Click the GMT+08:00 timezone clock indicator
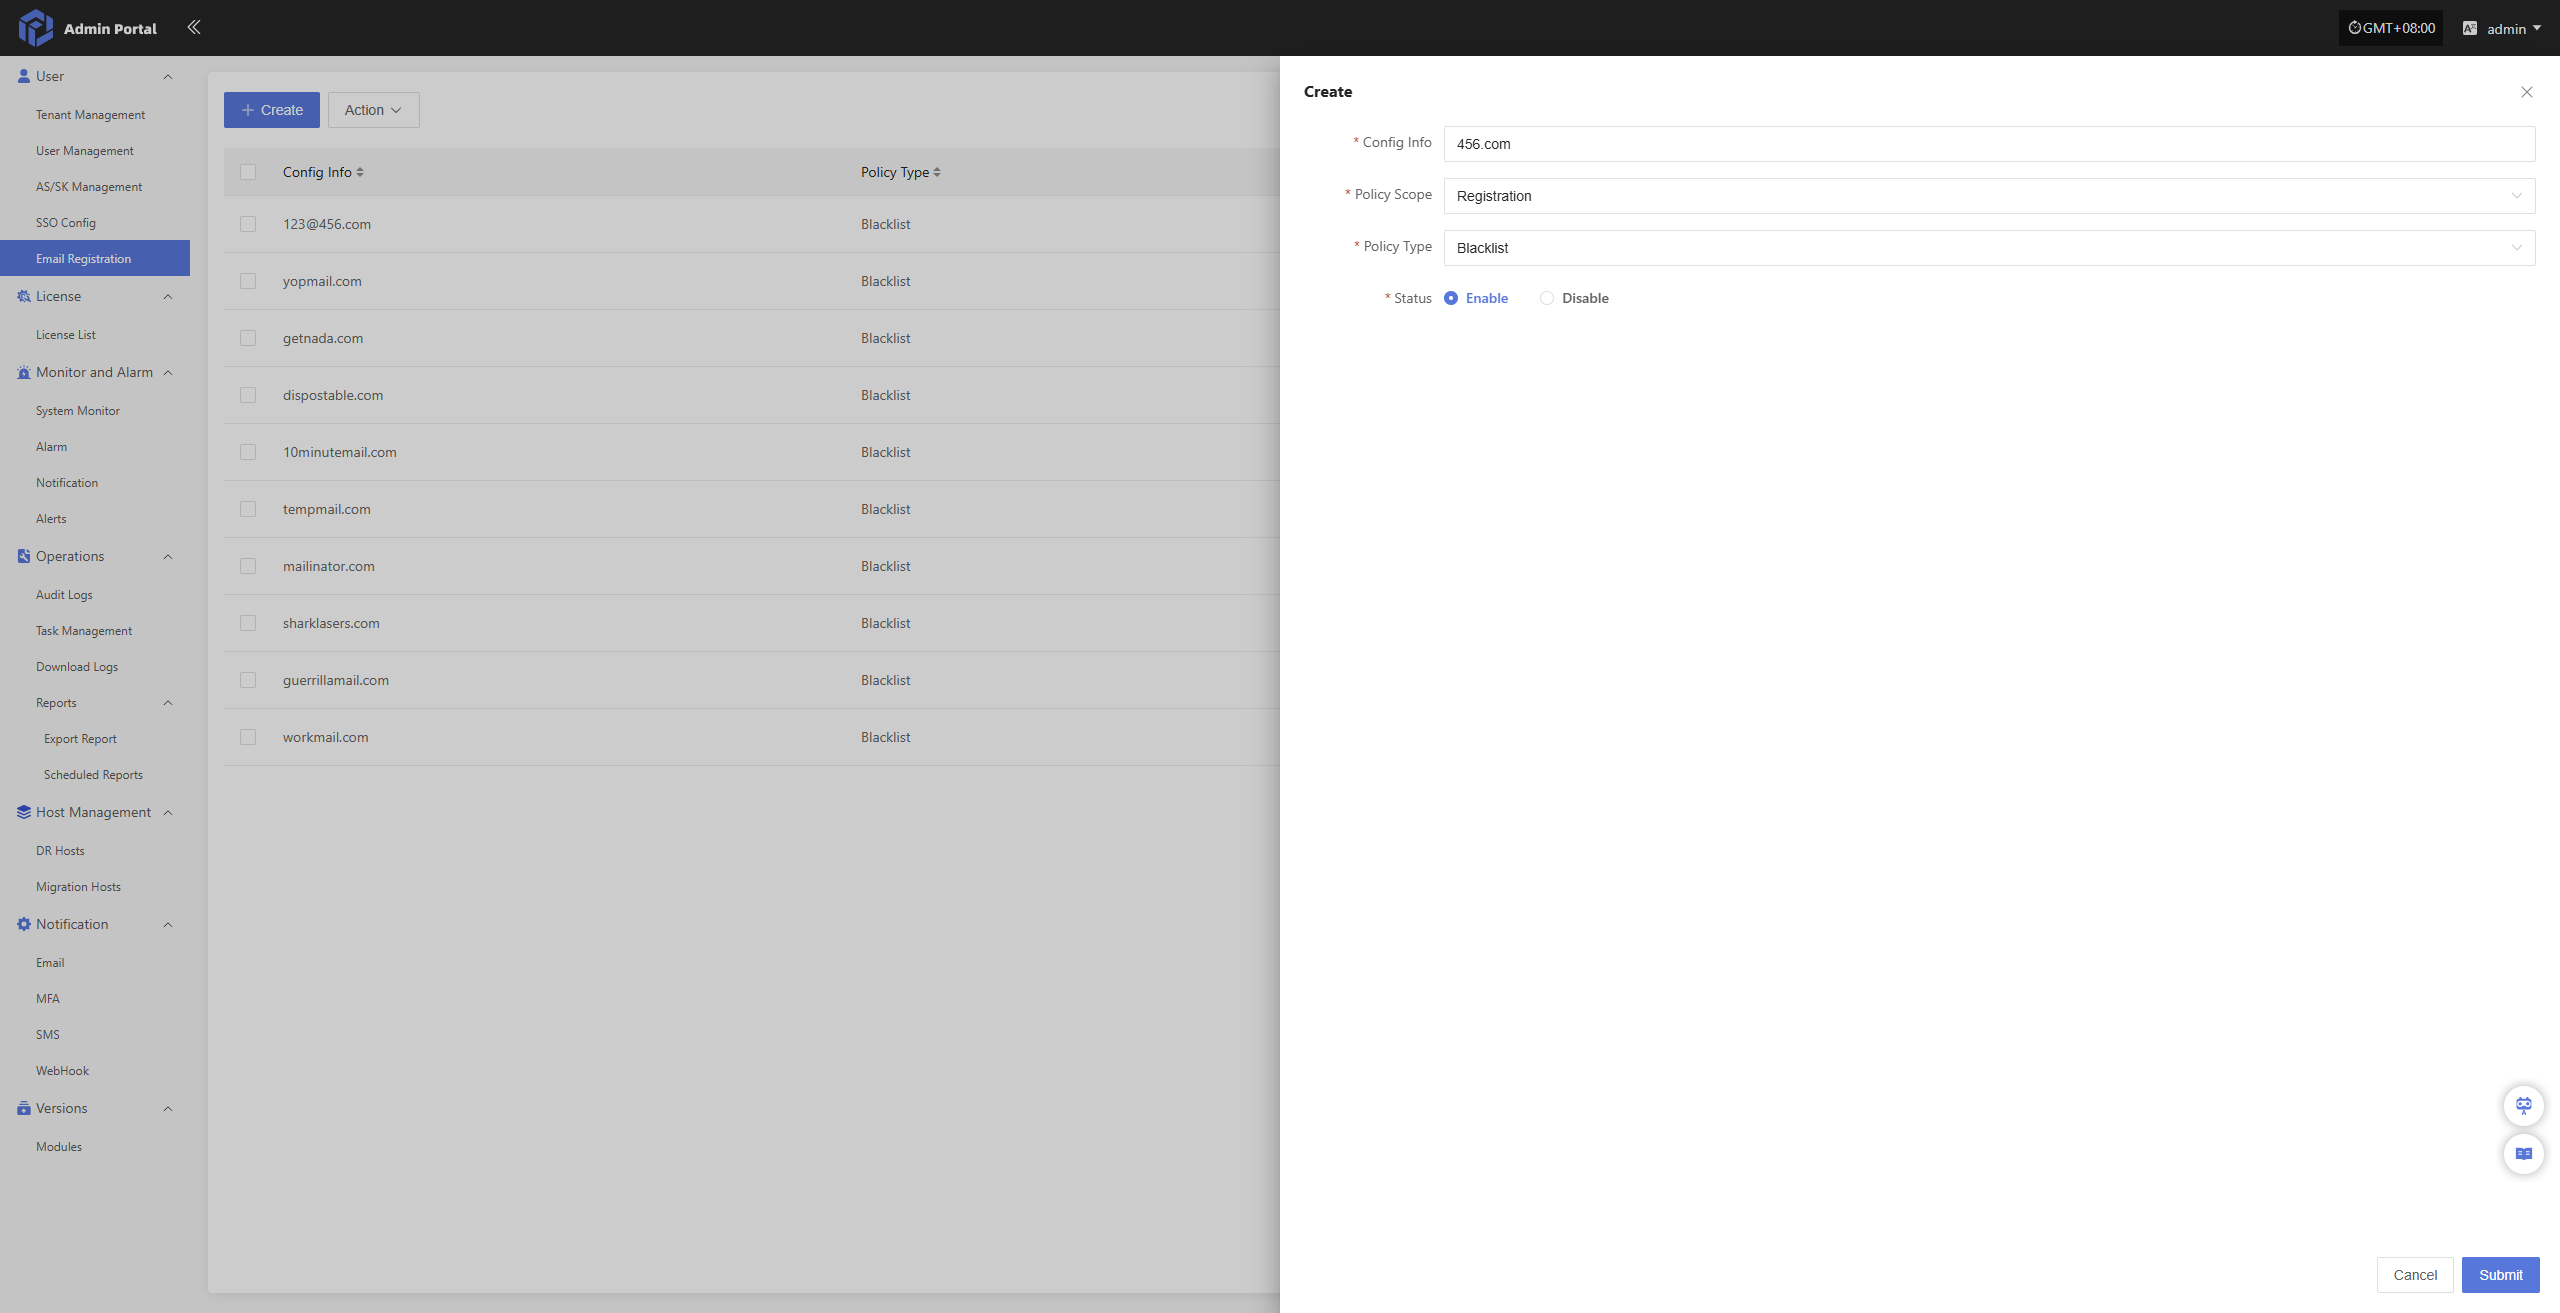 click(2391, 28)
